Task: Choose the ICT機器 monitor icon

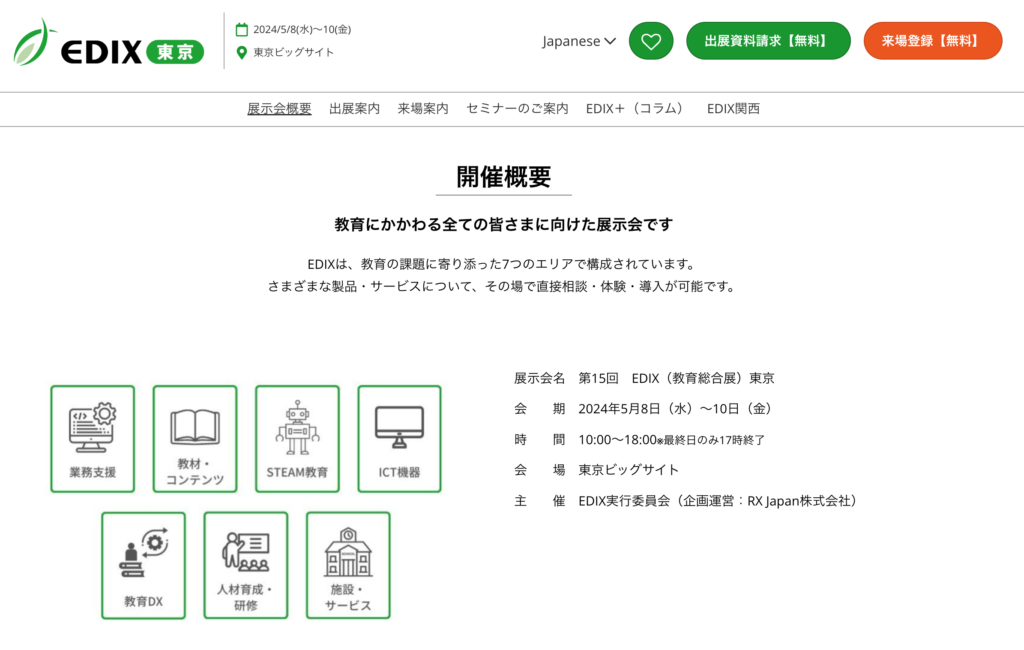Action: [x=399, y=439]
